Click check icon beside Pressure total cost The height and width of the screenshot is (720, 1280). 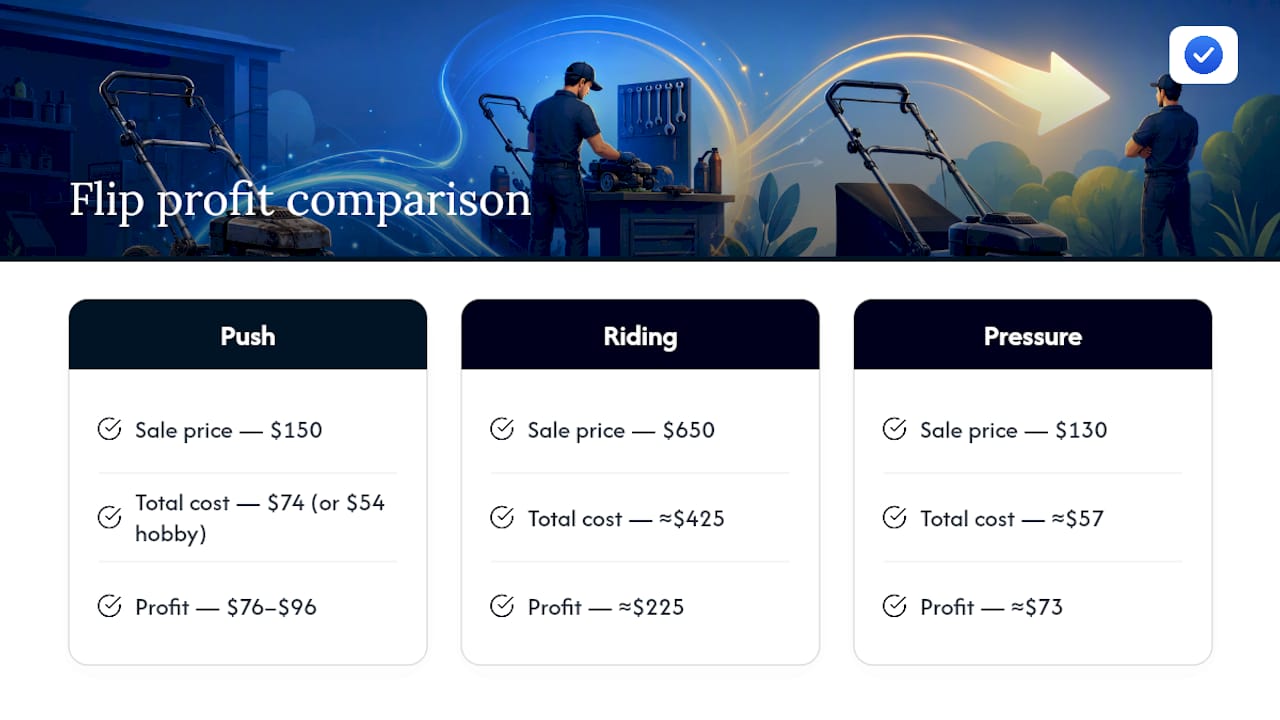click(x=894, y=518)
